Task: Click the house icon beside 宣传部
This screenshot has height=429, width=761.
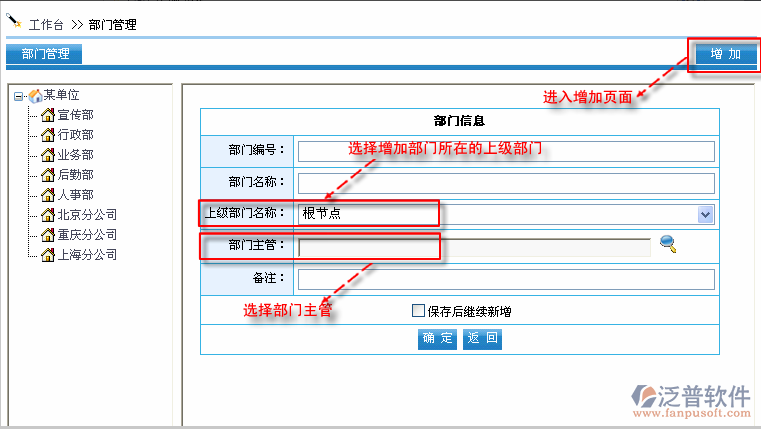Action: 48,115
